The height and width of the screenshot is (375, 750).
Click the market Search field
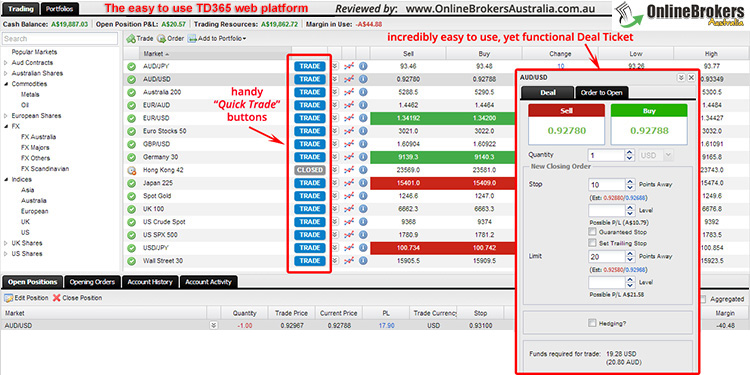(x=60, y=39)
